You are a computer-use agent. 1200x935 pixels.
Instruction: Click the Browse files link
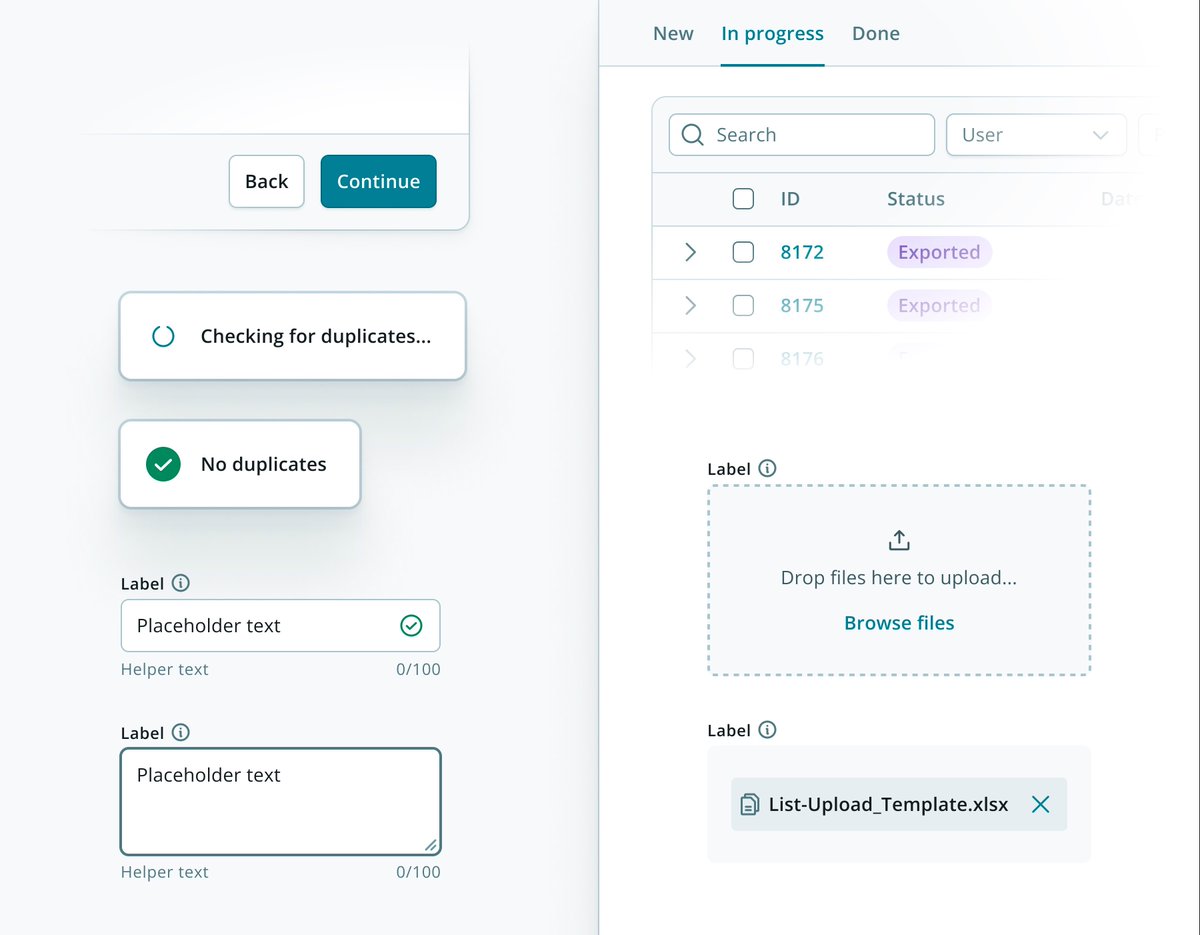coord(899,623)
